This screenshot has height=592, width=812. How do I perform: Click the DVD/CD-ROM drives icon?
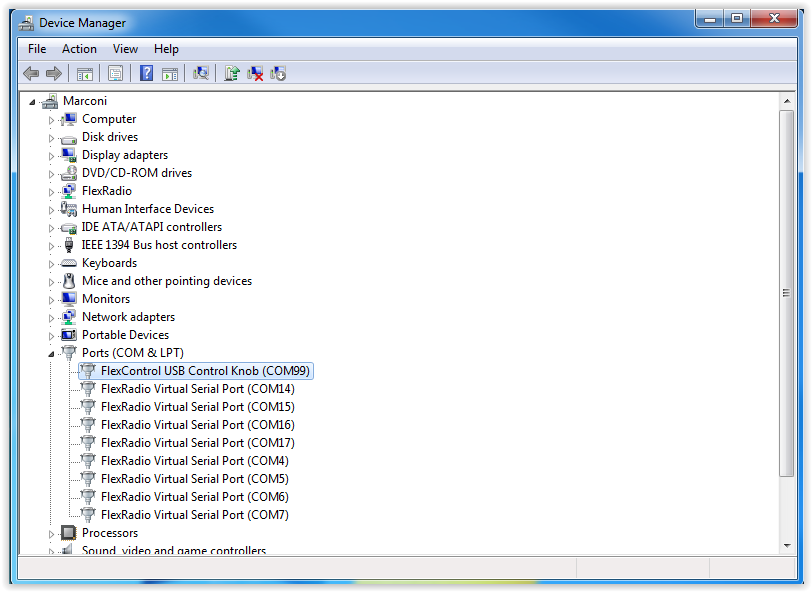[68, 173]
